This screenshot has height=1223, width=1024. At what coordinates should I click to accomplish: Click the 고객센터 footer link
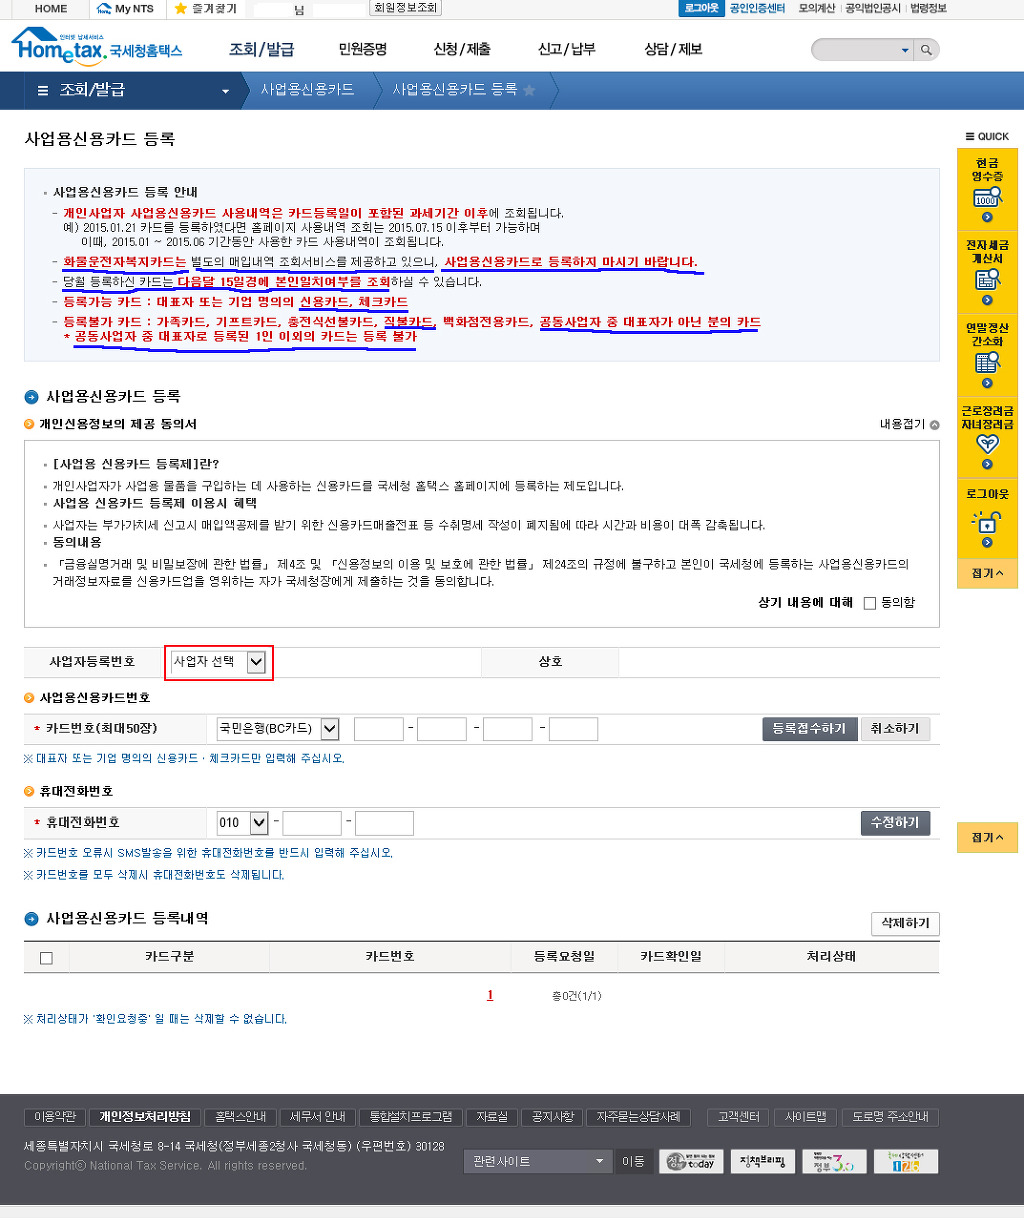click(x=739, y=1117)
